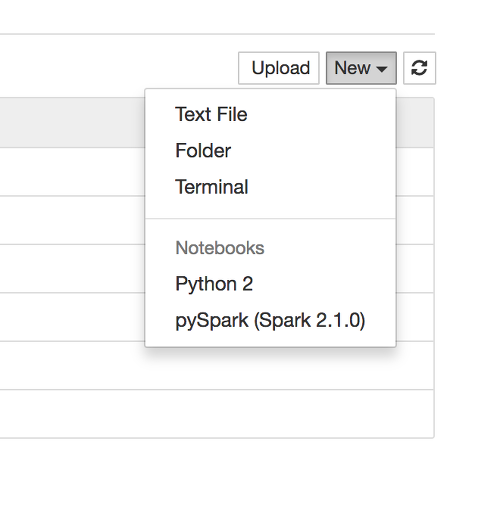Create a pySpark (Spark 2.1.0) notebook
This screenshot has height=519, width=500.
coord(270,320)
